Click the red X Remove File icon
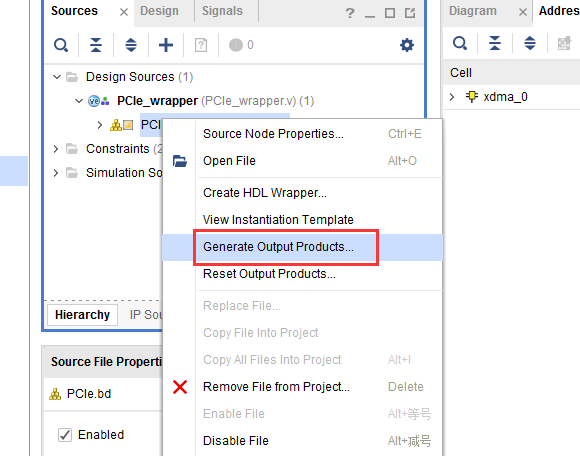 180,387
